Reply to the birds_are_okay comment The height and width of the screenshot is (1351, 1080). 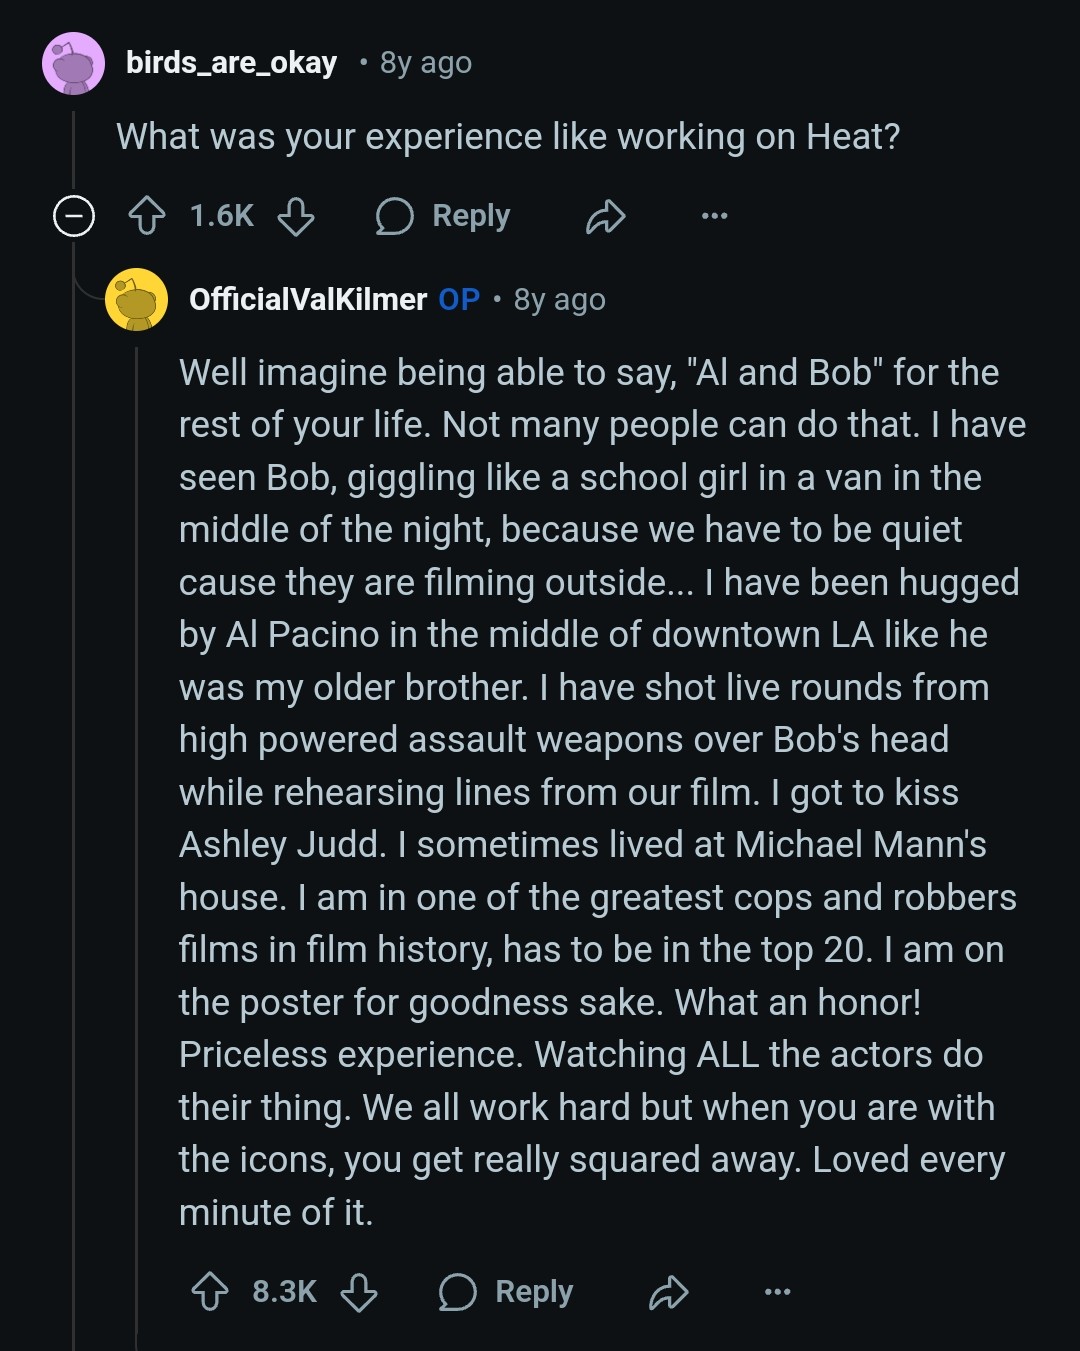click(443, 216)
